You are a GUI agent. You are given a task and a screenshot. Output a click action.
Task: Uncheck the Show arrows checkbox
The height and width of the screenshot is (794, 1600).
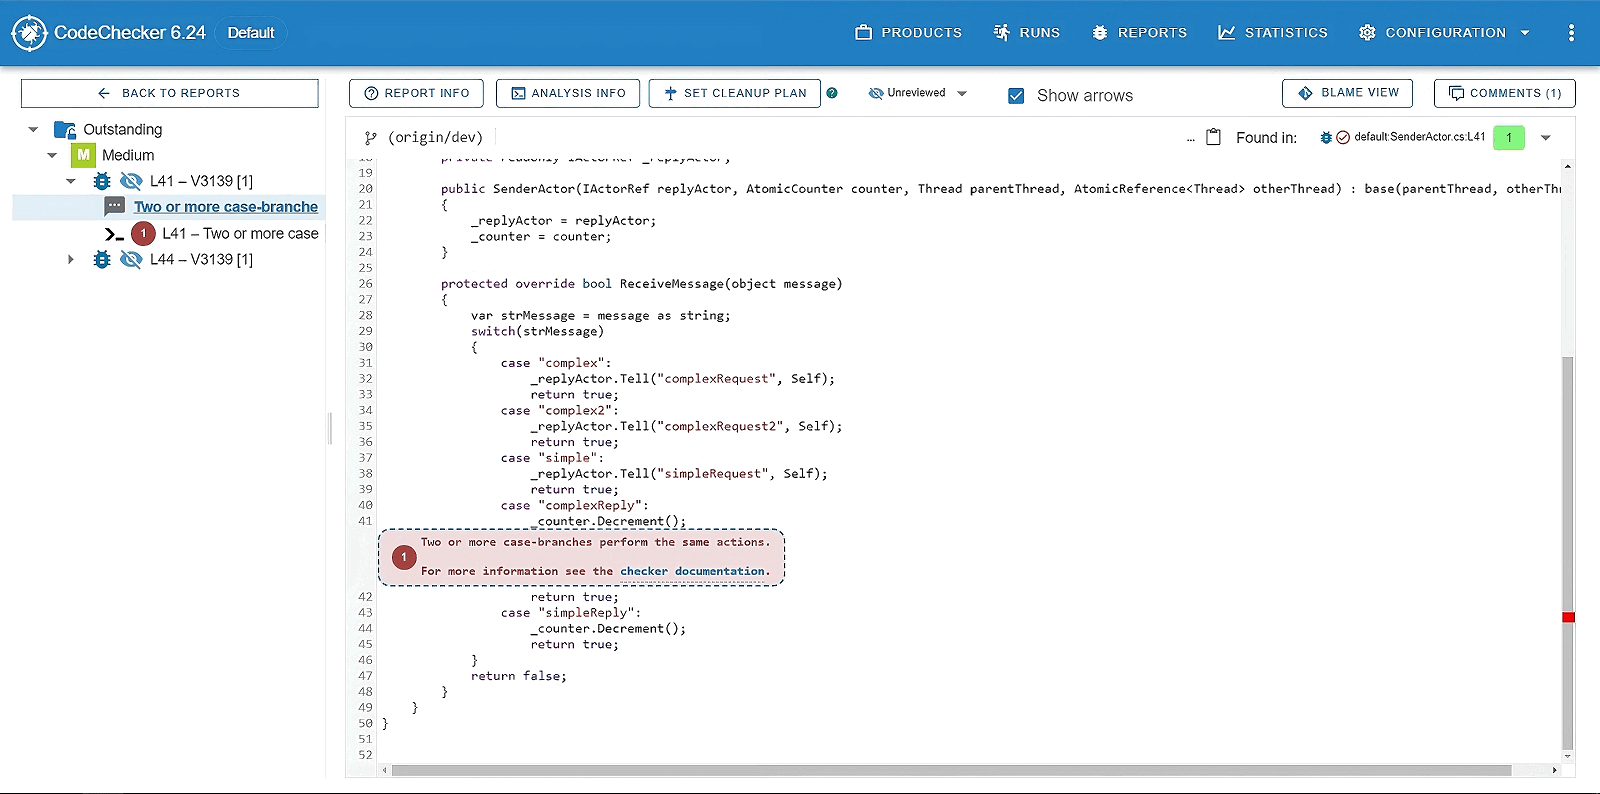[x=1016, y=96]
